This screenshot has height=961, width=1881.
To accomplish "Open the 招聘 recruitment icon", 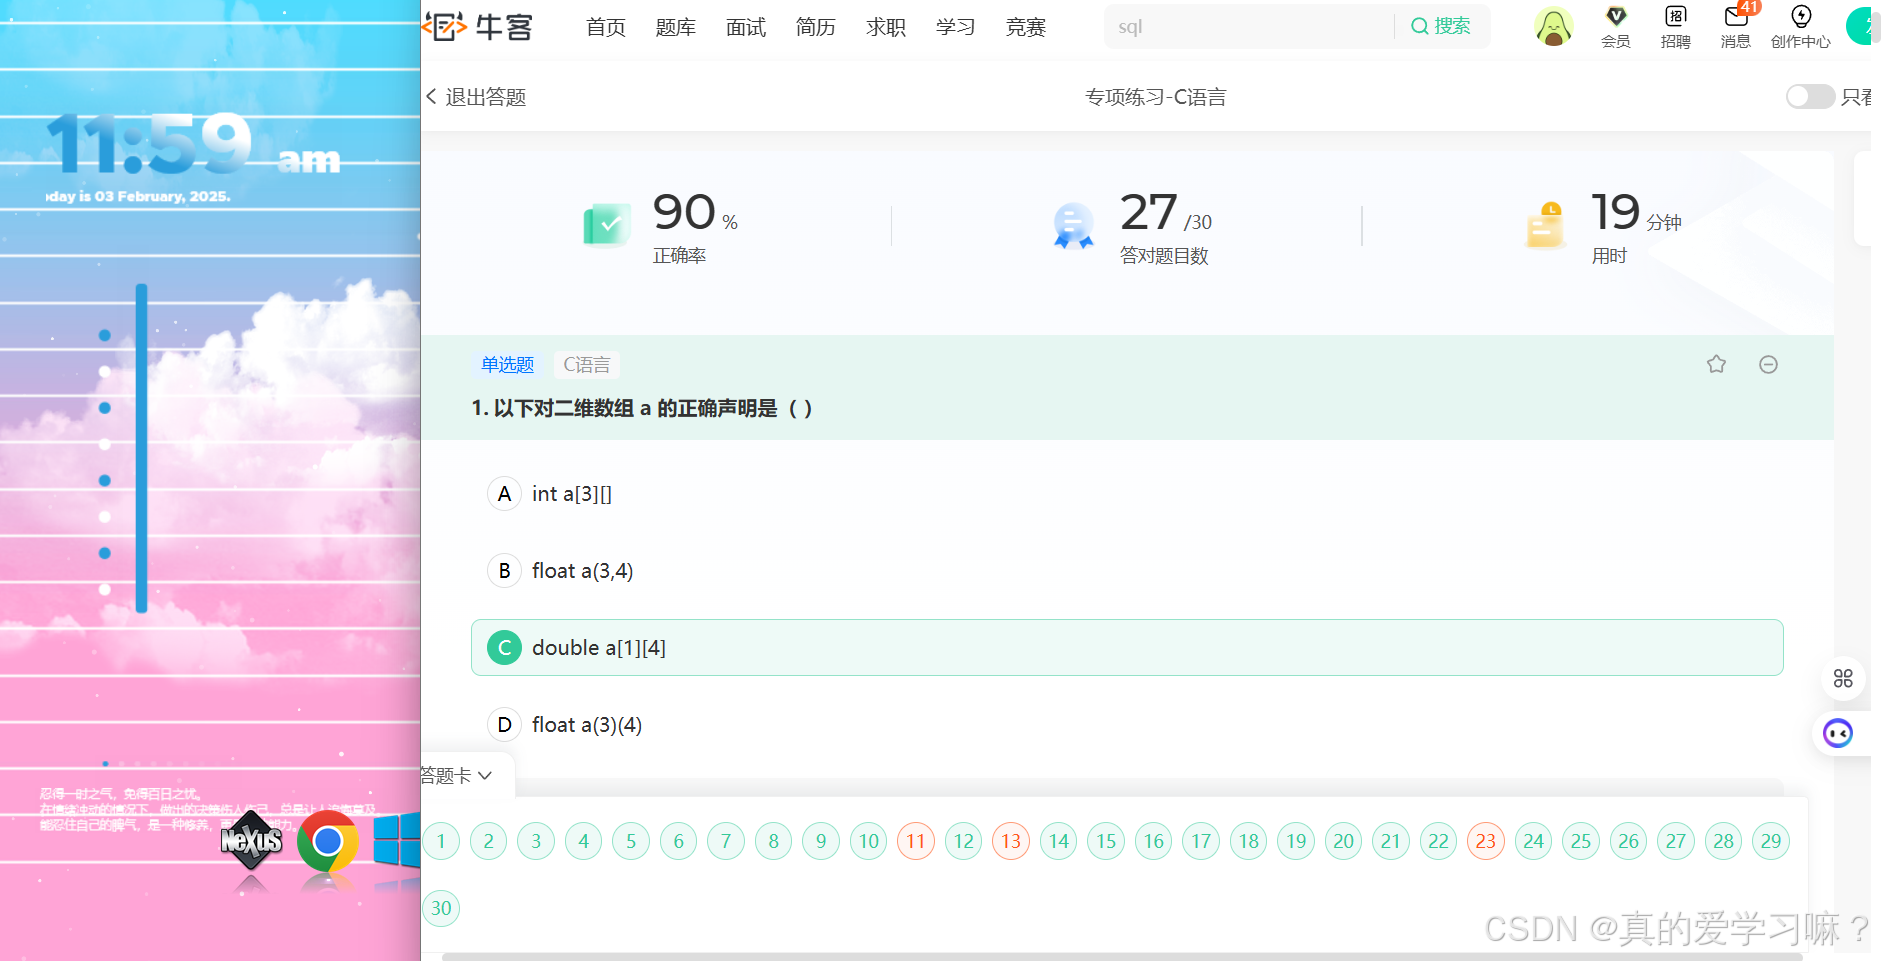I will tap(1675, 26).
